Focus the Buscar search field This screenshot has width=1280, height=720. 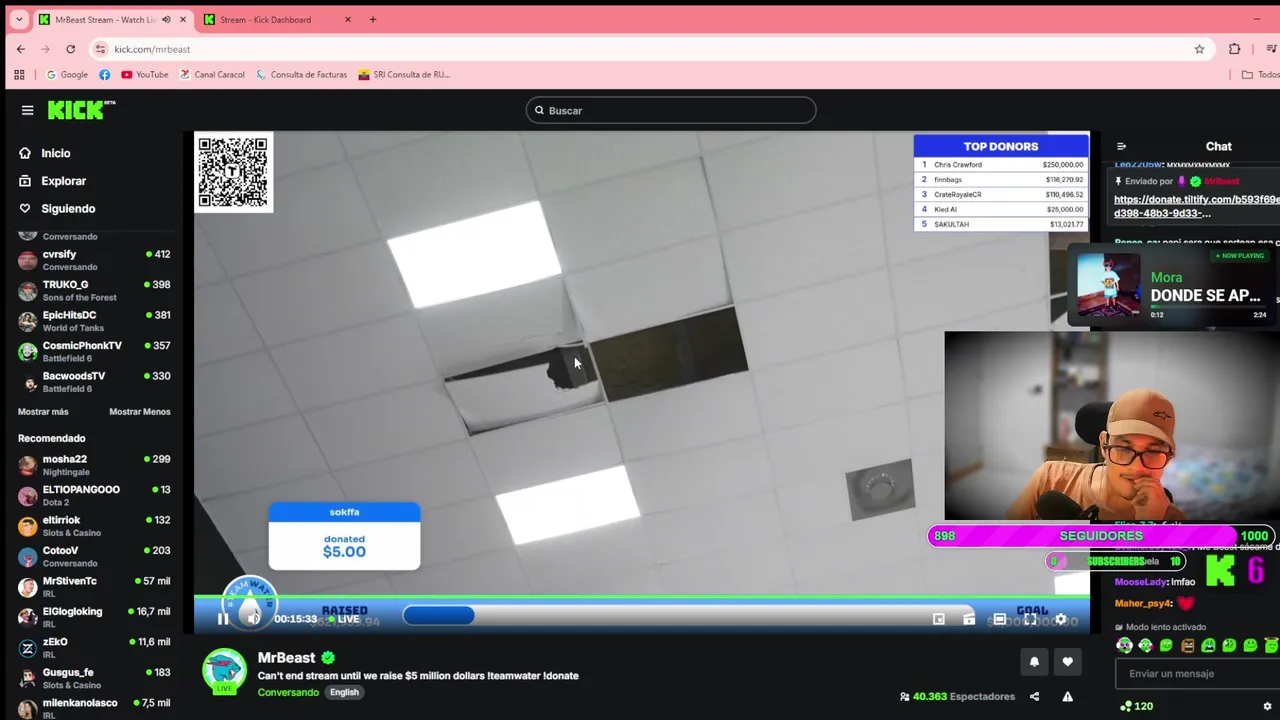[x=671, y=110]
